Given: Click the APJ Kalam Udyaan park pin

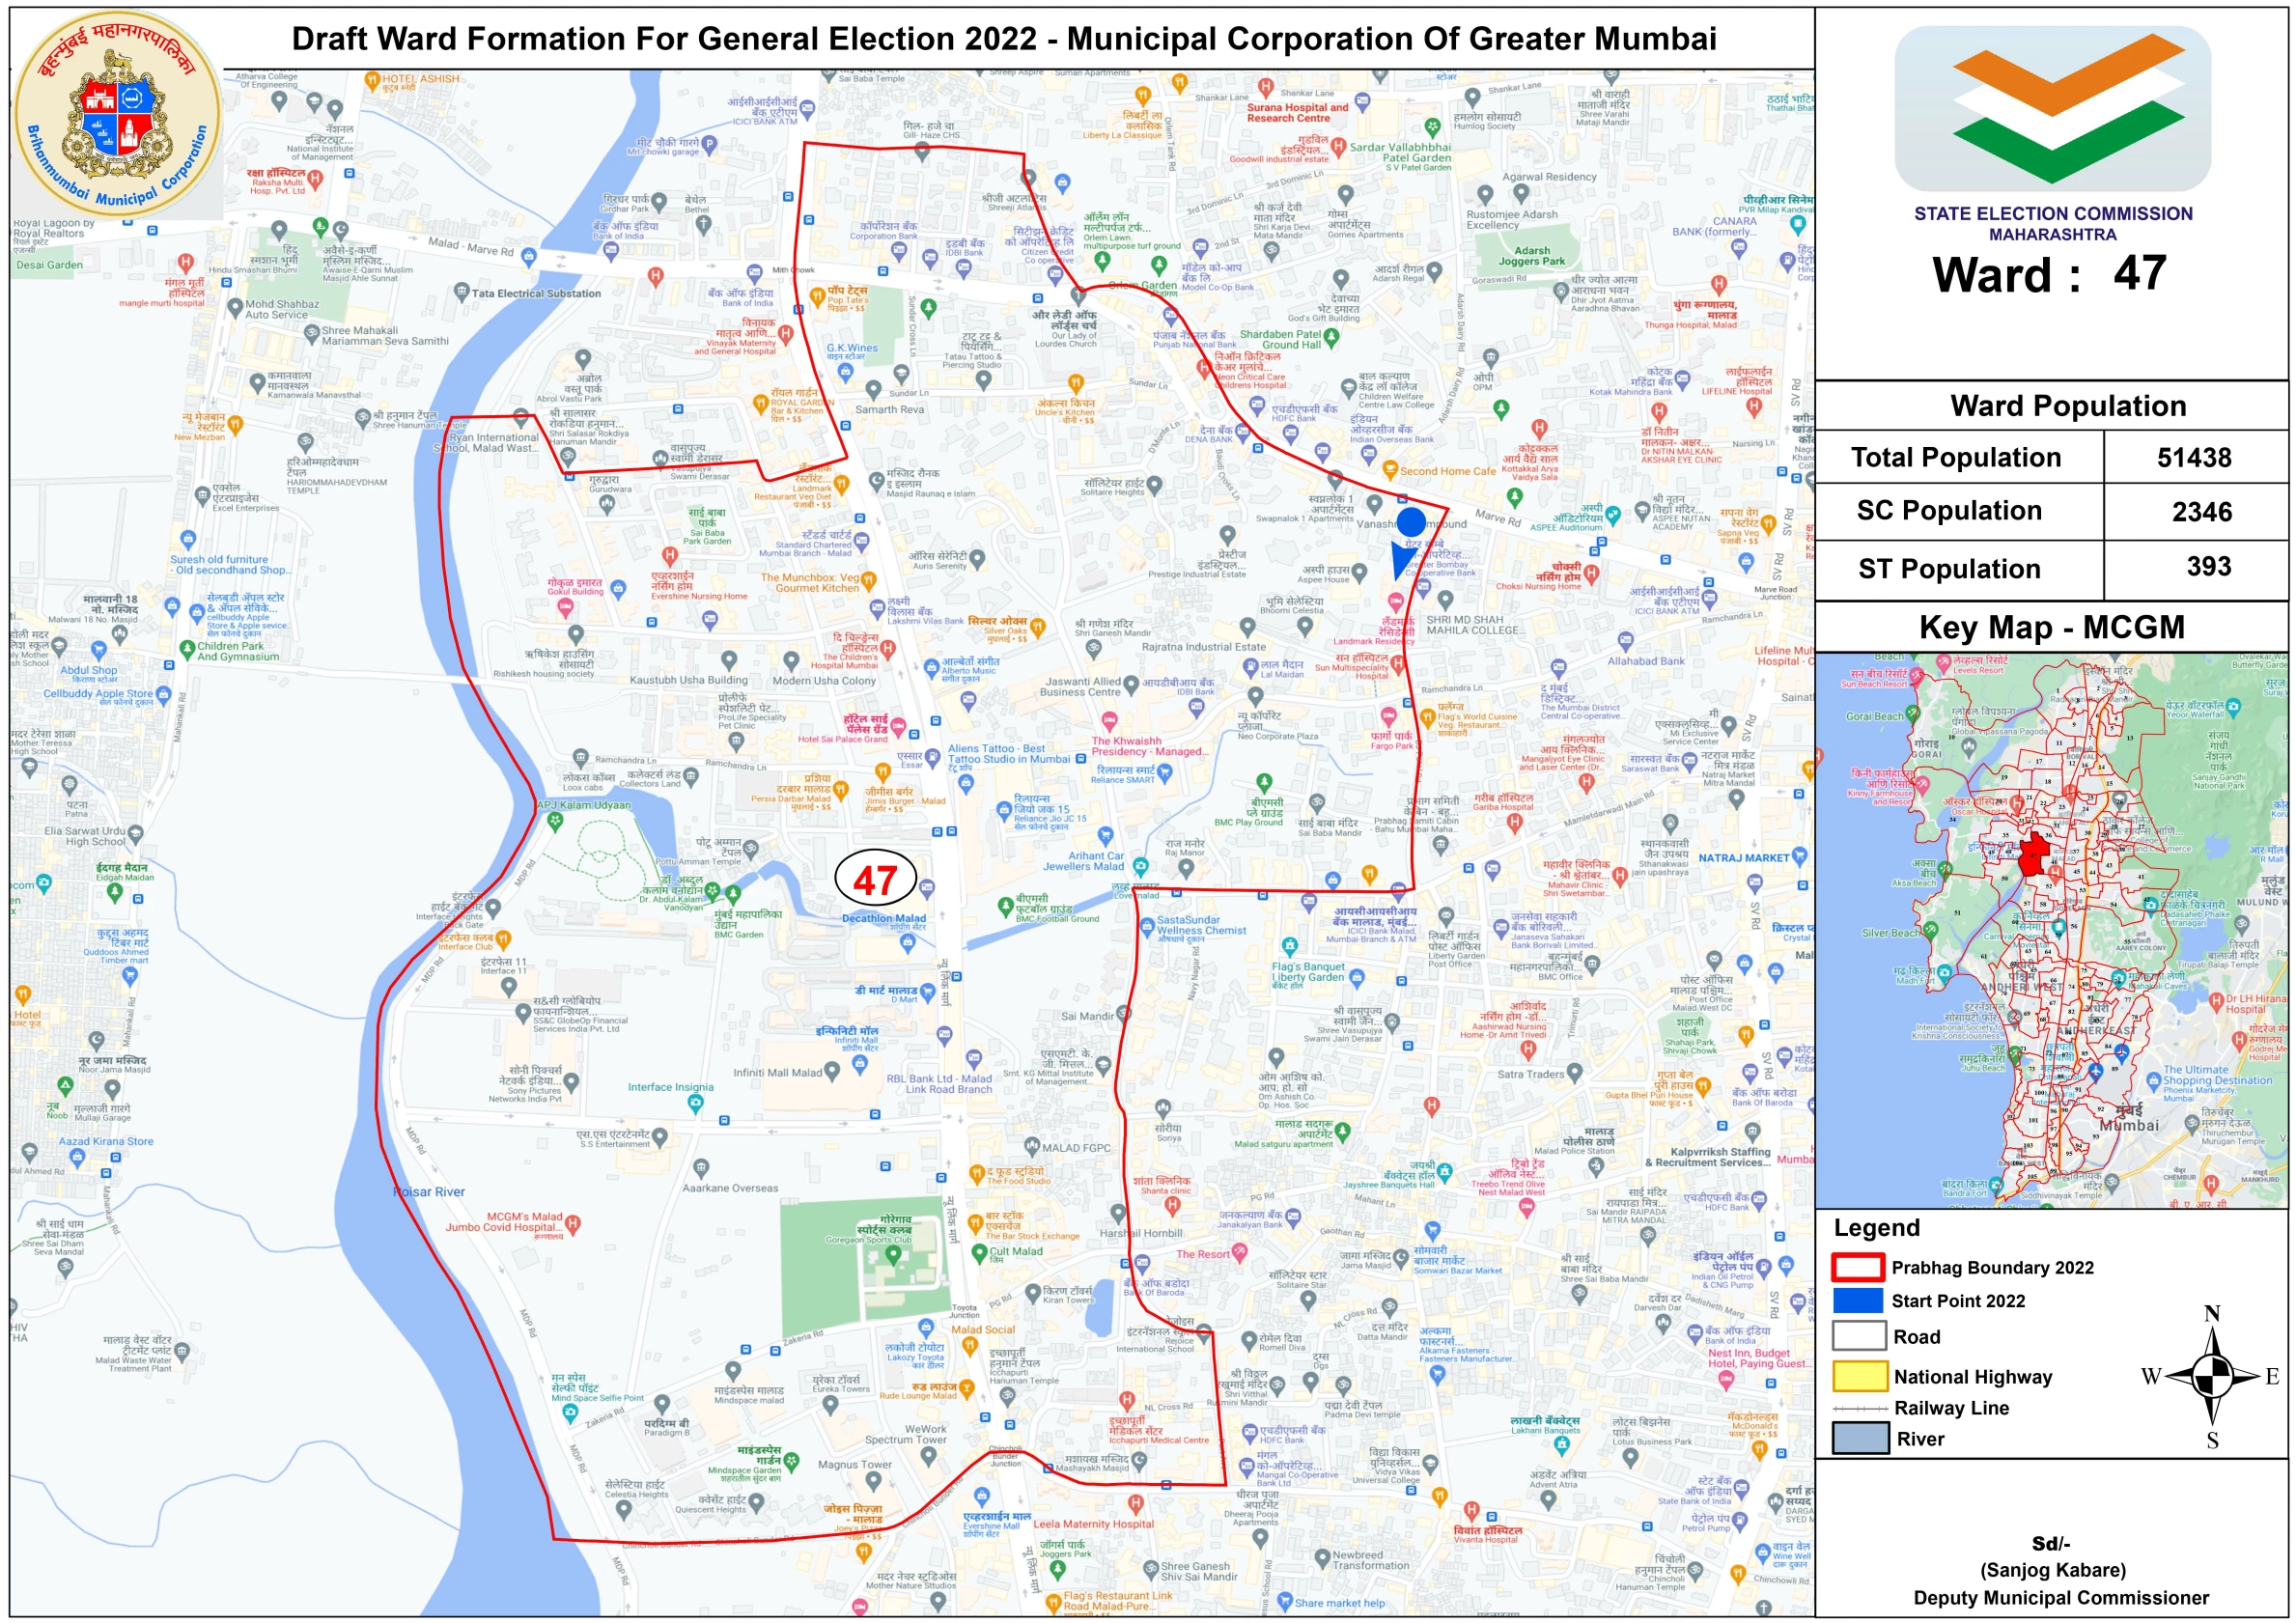Looking at the screenshot, I should 555,821.
